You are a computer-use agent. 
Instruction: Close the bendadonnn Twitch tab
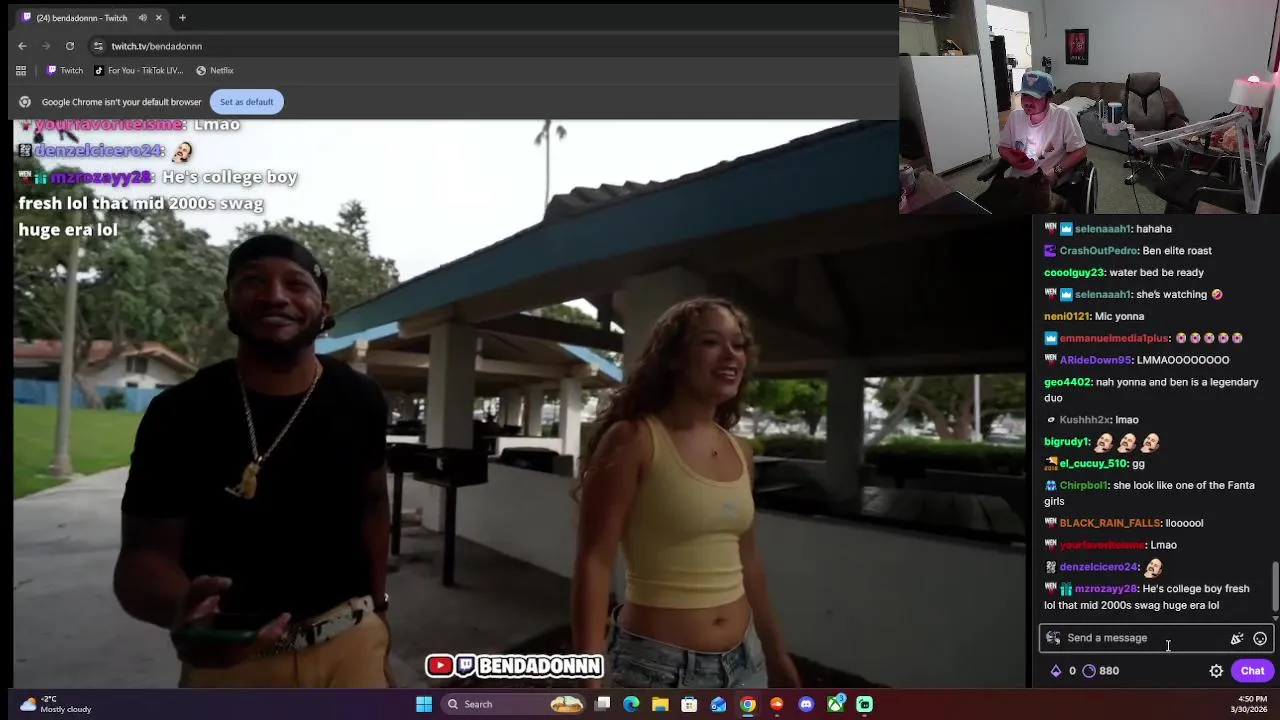click(x=158, y=18)
